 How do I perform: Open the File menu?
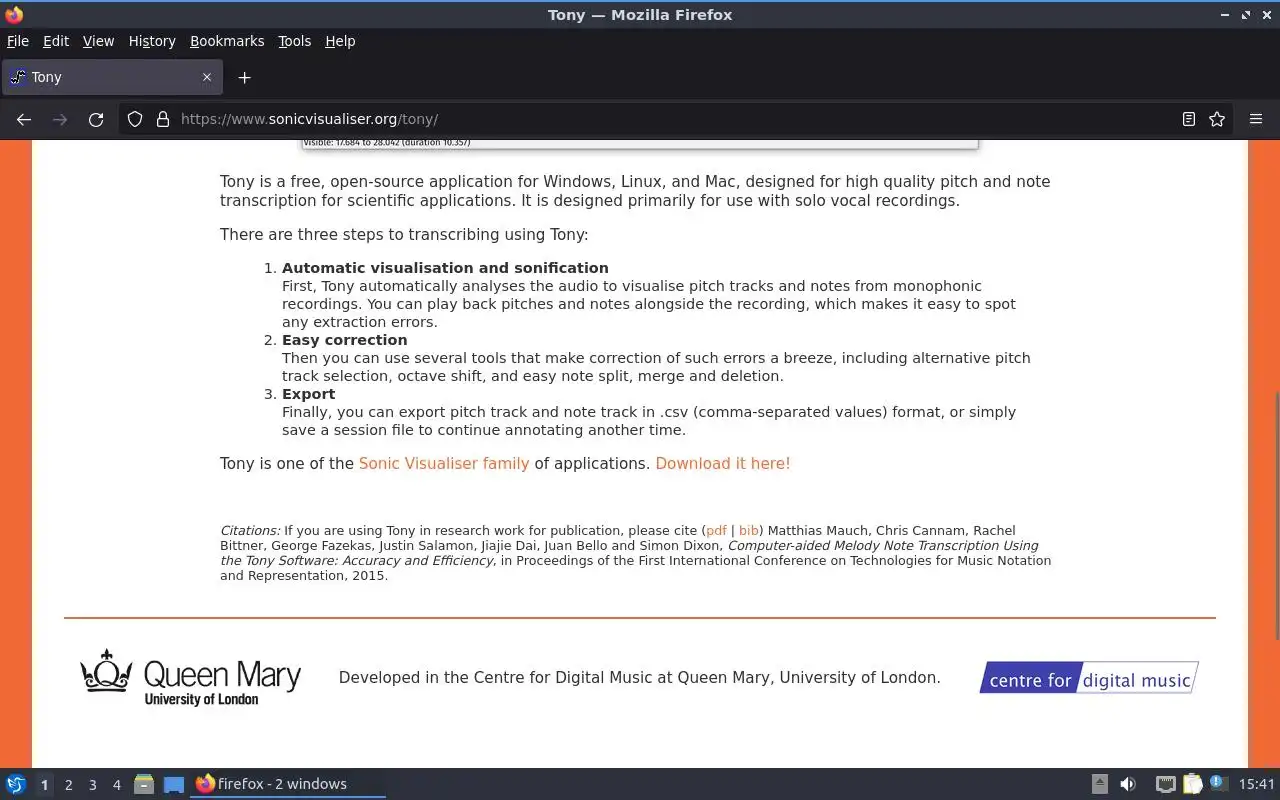(18, 41)
